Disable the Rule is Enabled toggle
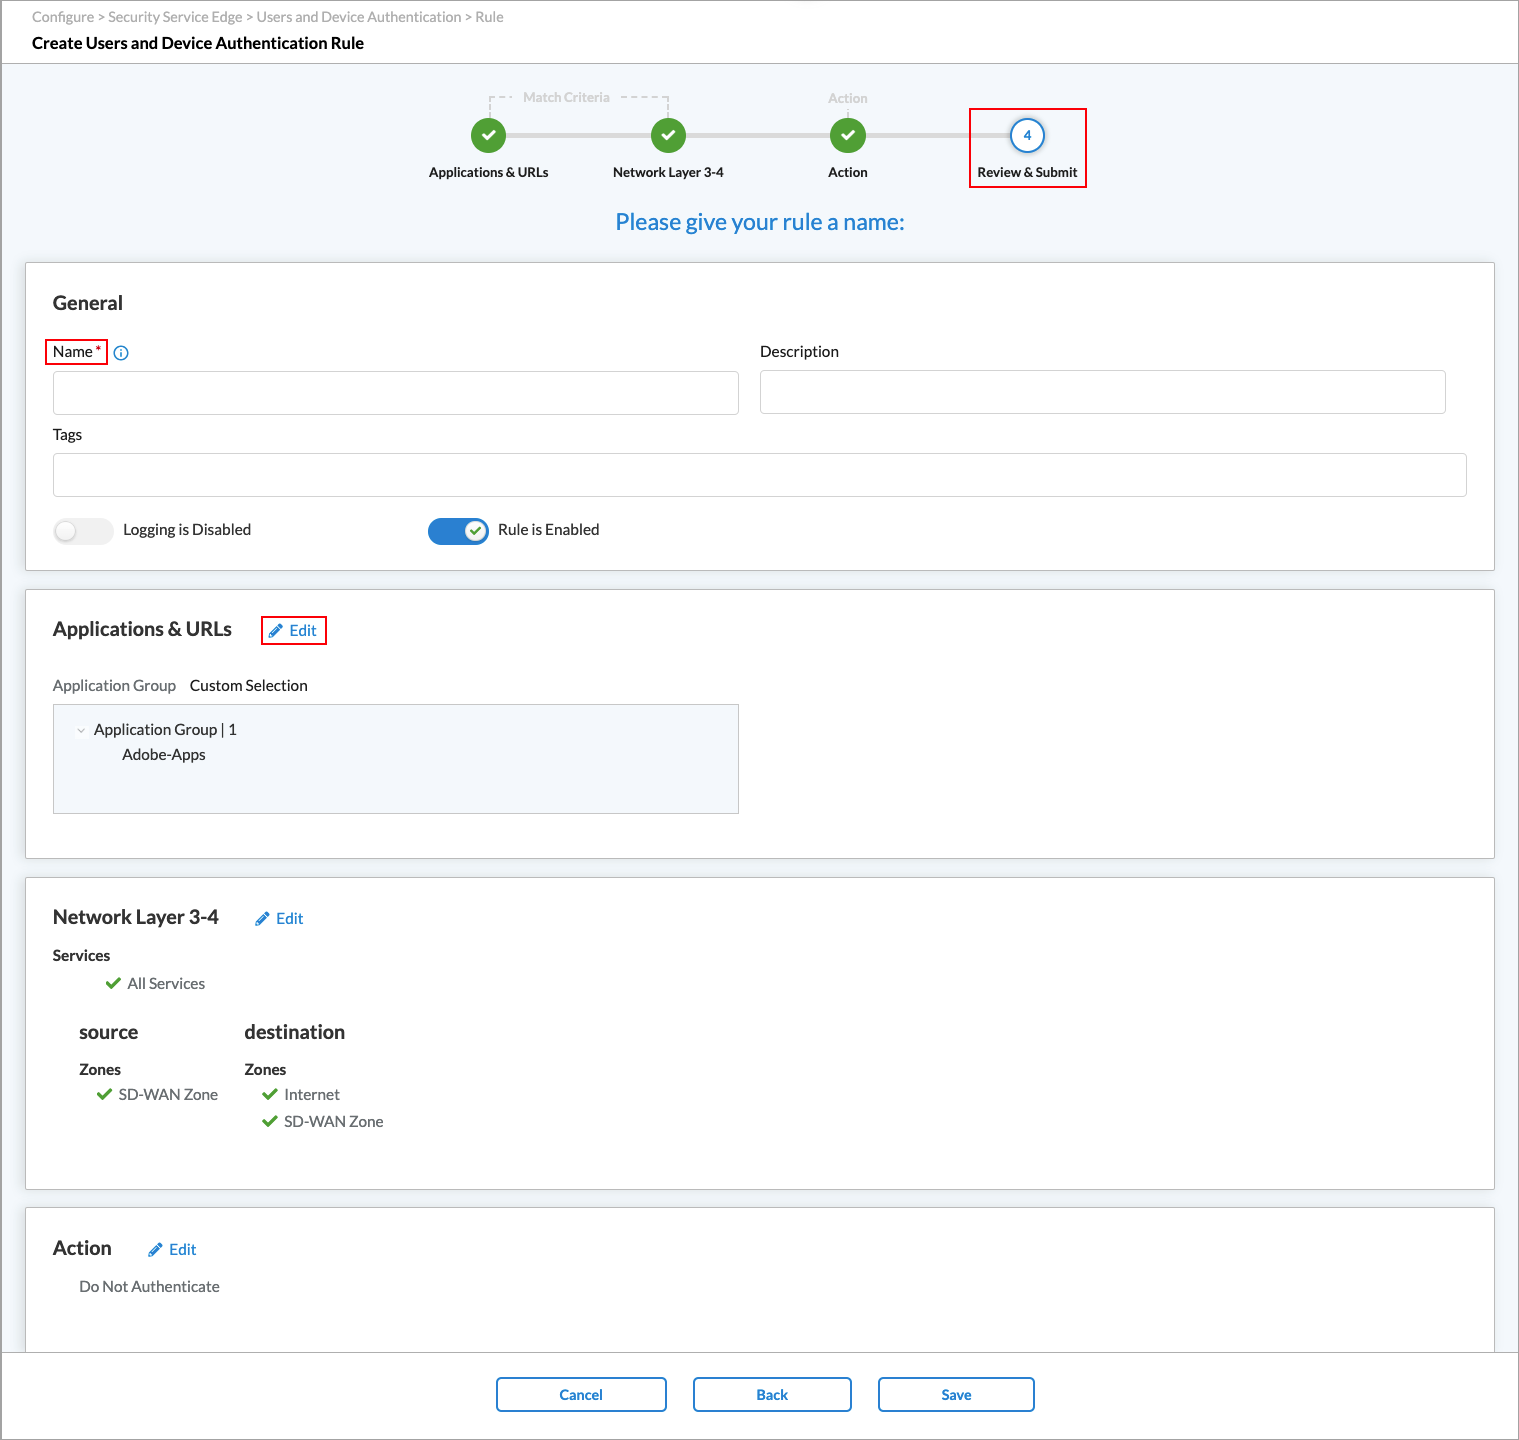The image size is (1519, 1440). point(458,531)
